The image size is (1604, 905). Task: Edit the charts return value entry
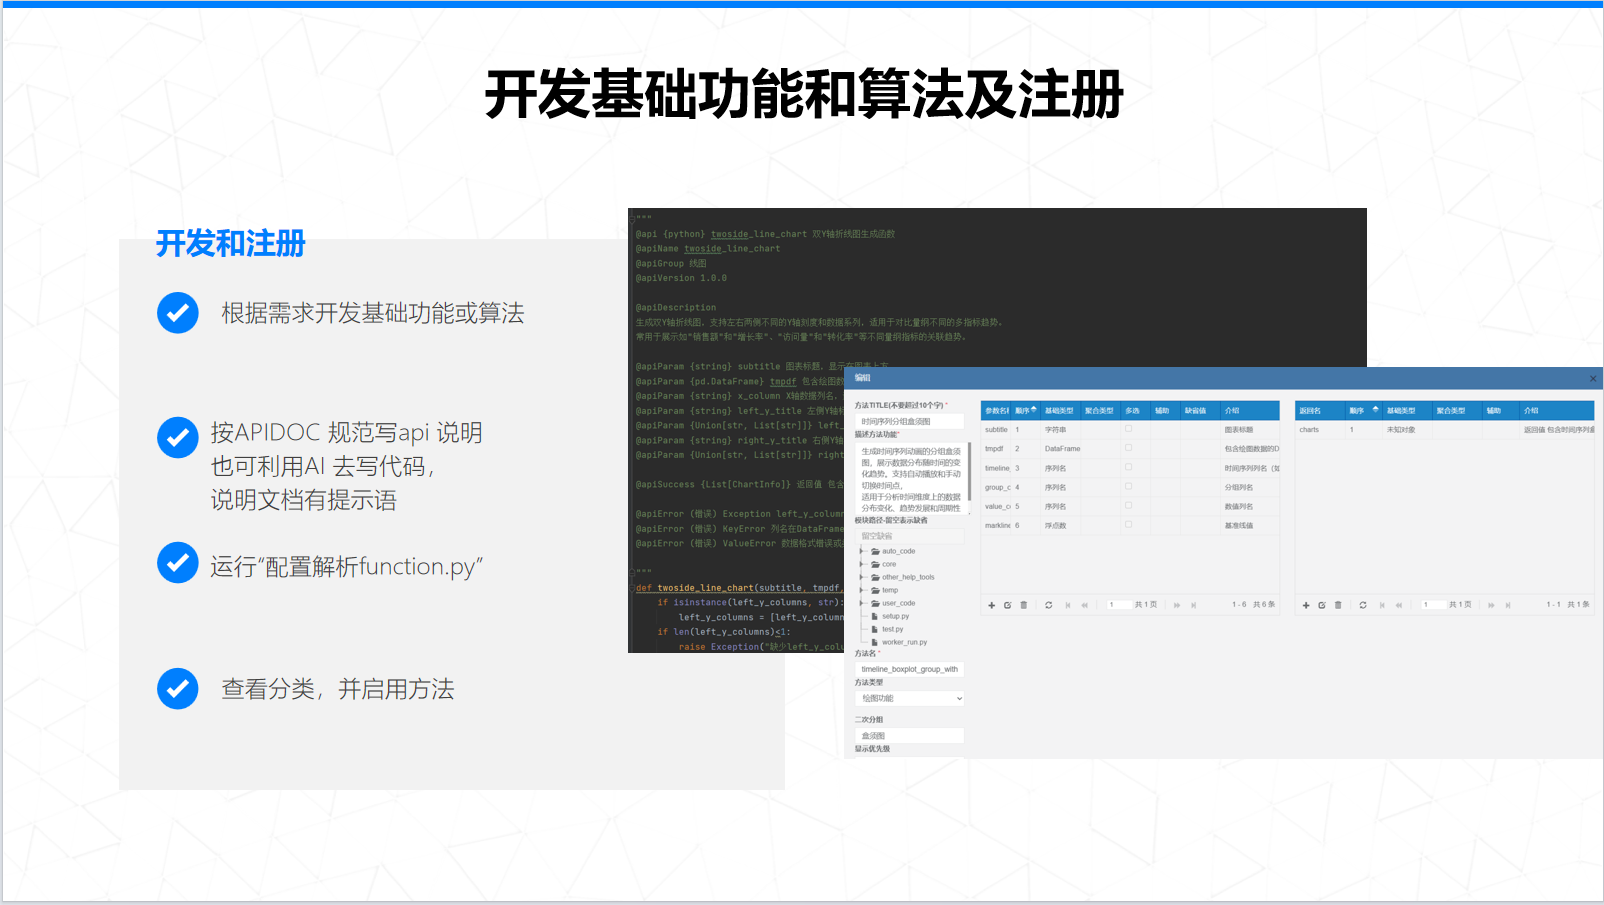point(1322,604)
